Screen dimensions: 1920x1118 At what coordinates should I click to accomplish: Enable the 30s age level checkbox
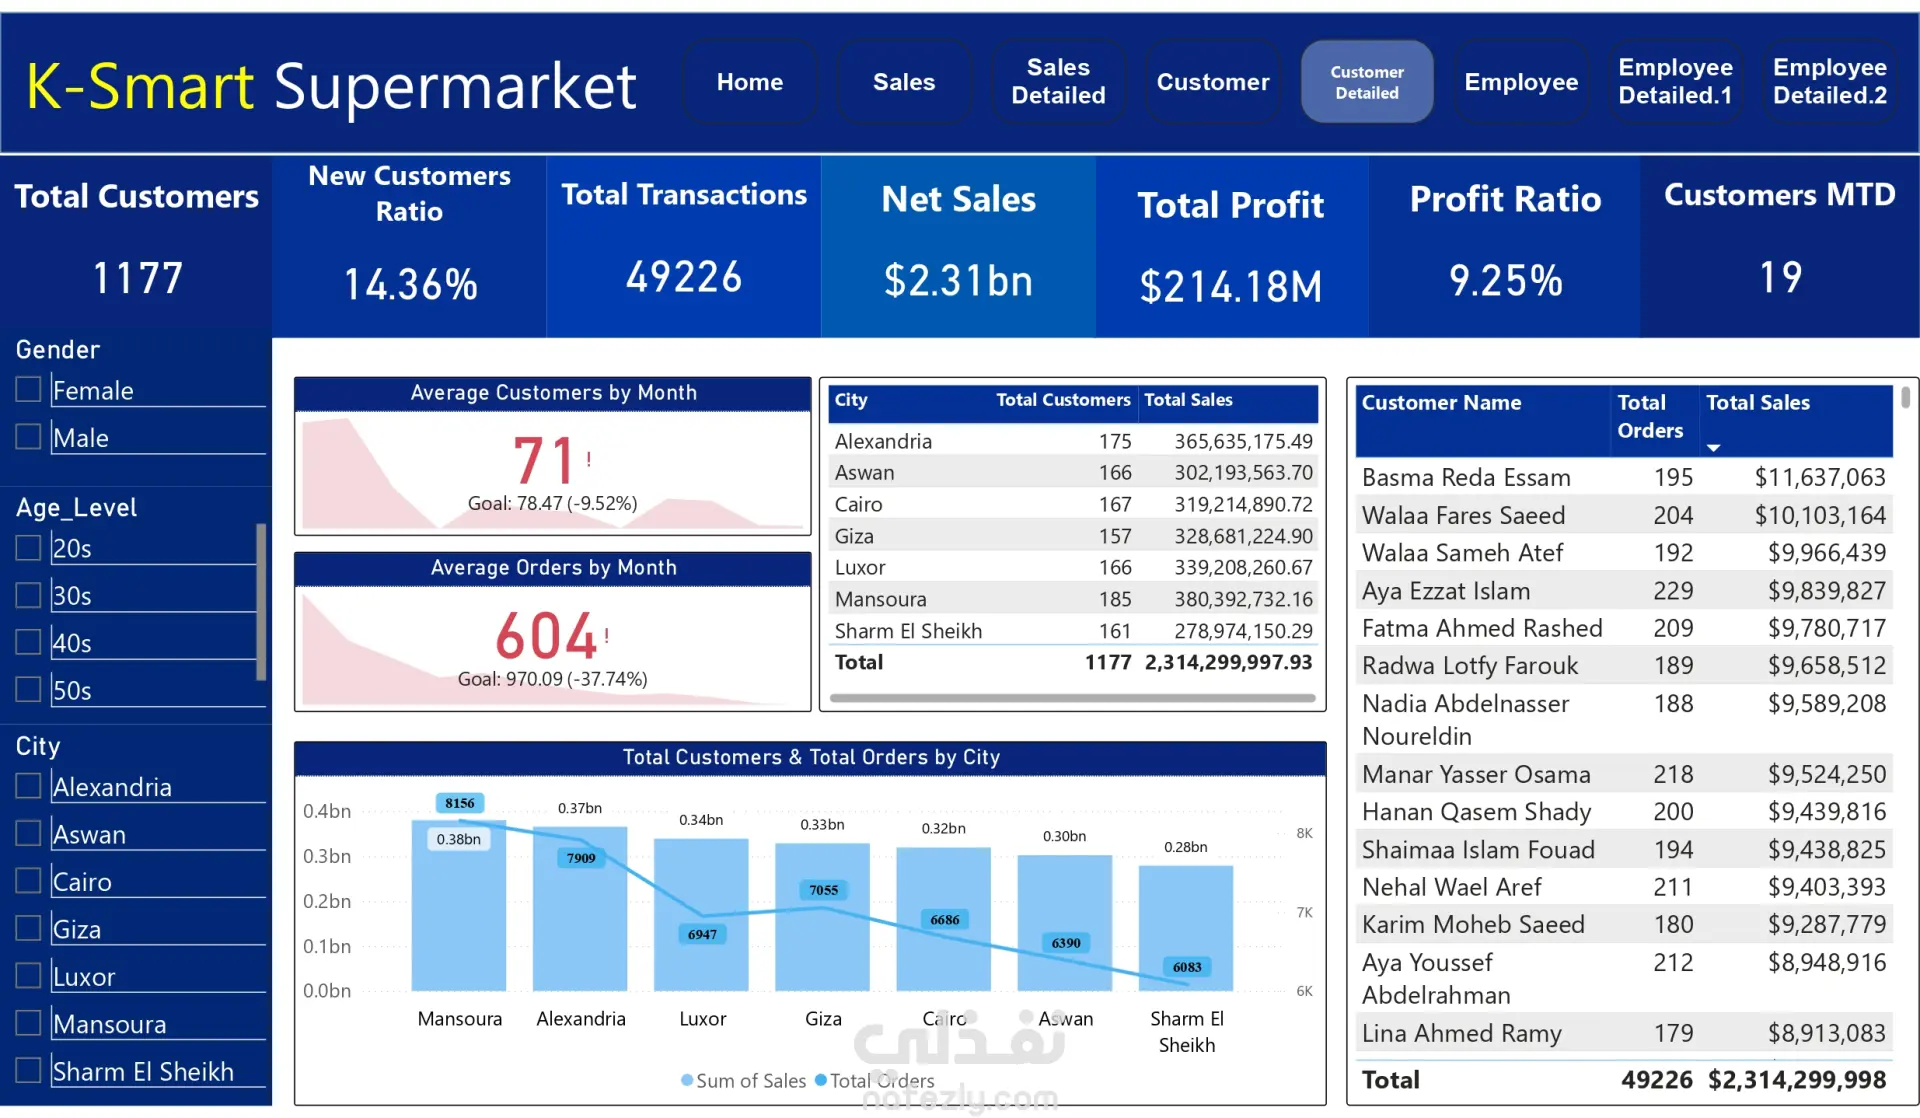29,595
